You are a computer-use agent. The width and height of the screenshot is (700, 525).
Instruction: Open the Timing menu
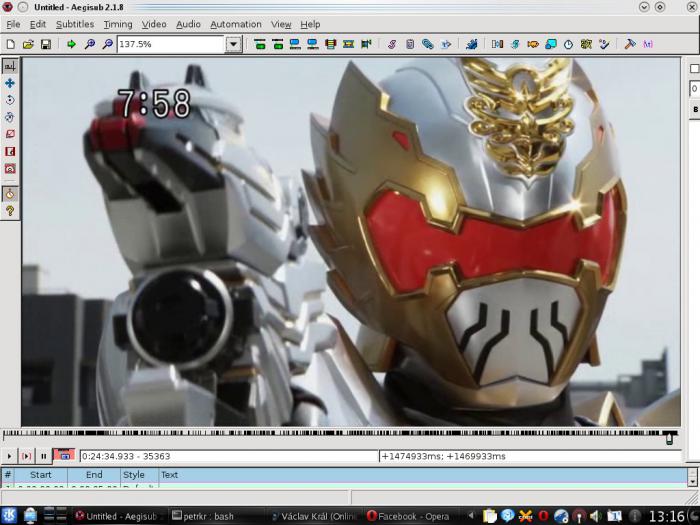[x=118, y=24]
